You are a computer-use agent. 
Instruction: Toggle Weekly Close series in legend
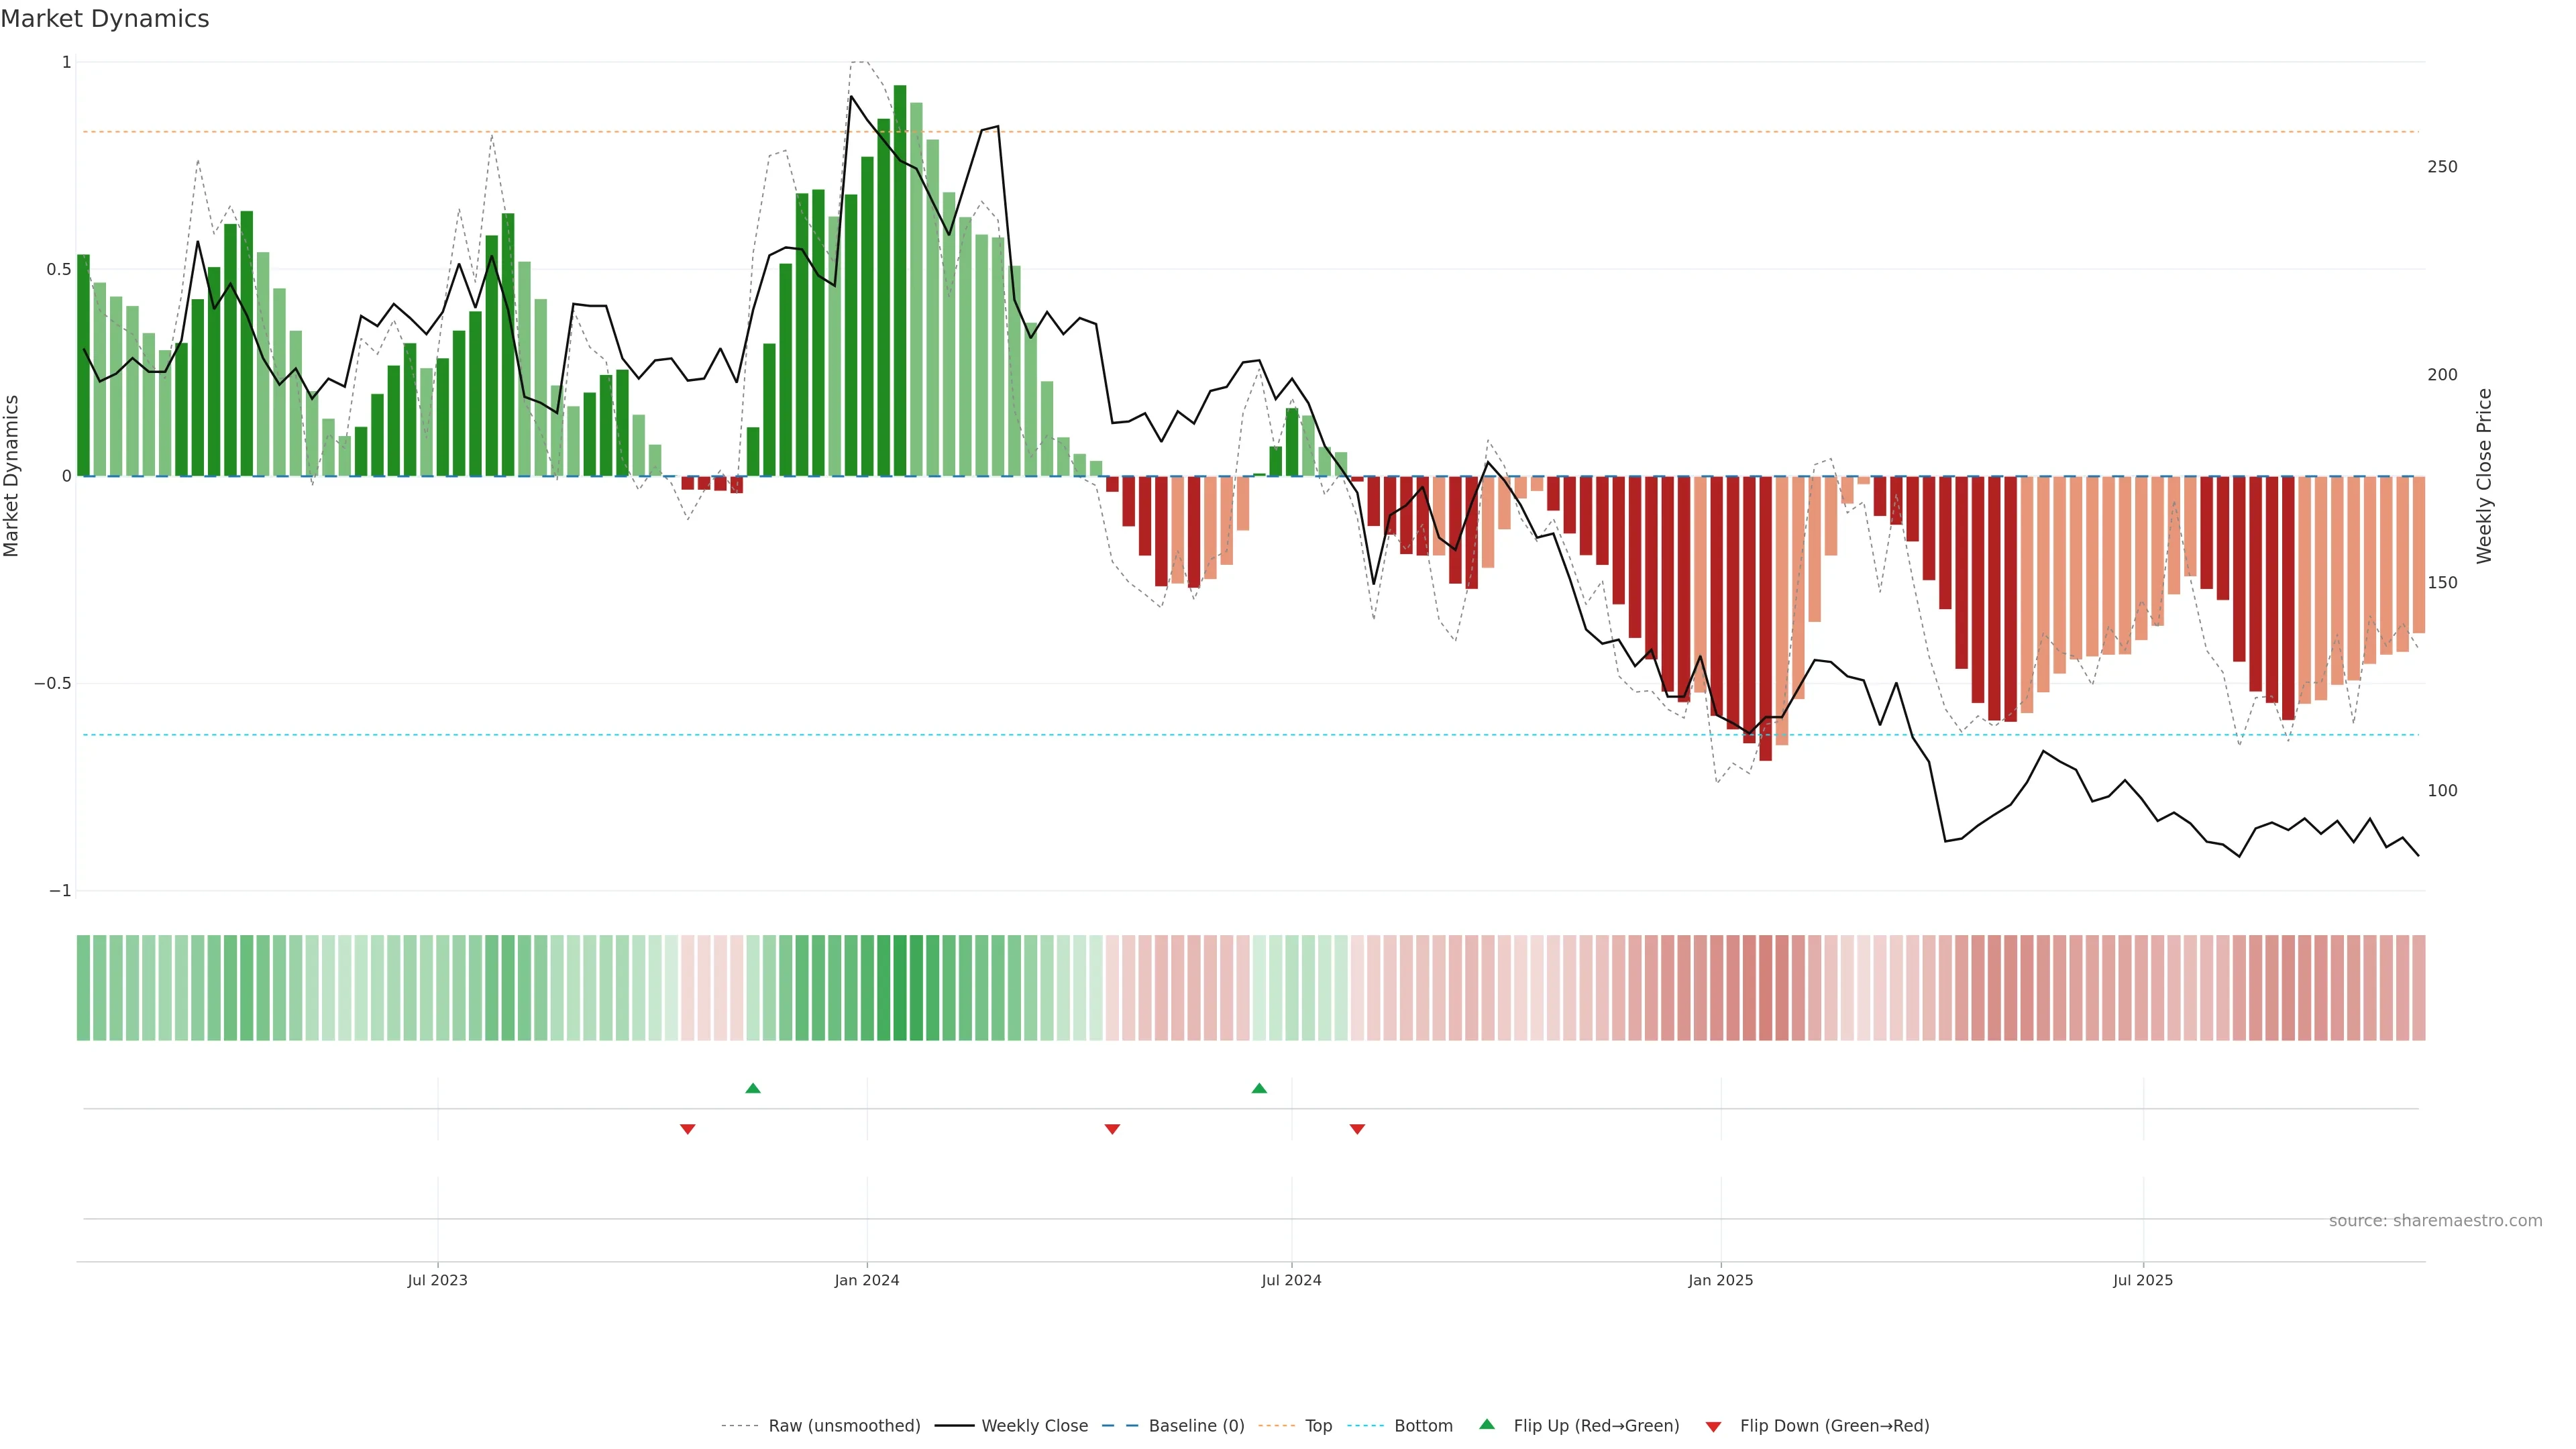(1034, 1426)
